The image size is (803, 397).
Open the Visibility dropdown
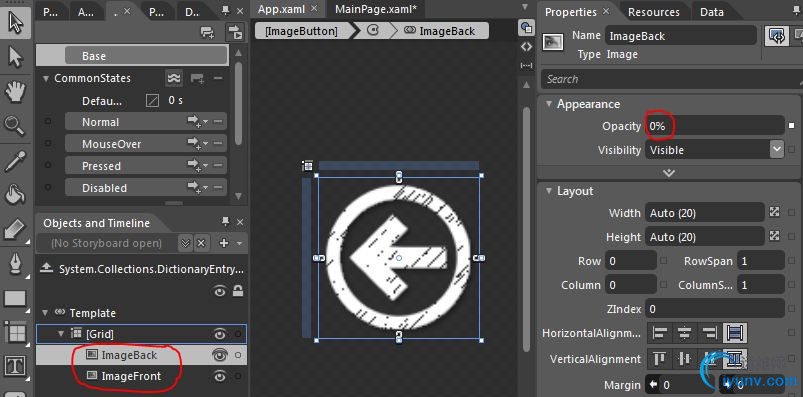[x=776, y=150]
